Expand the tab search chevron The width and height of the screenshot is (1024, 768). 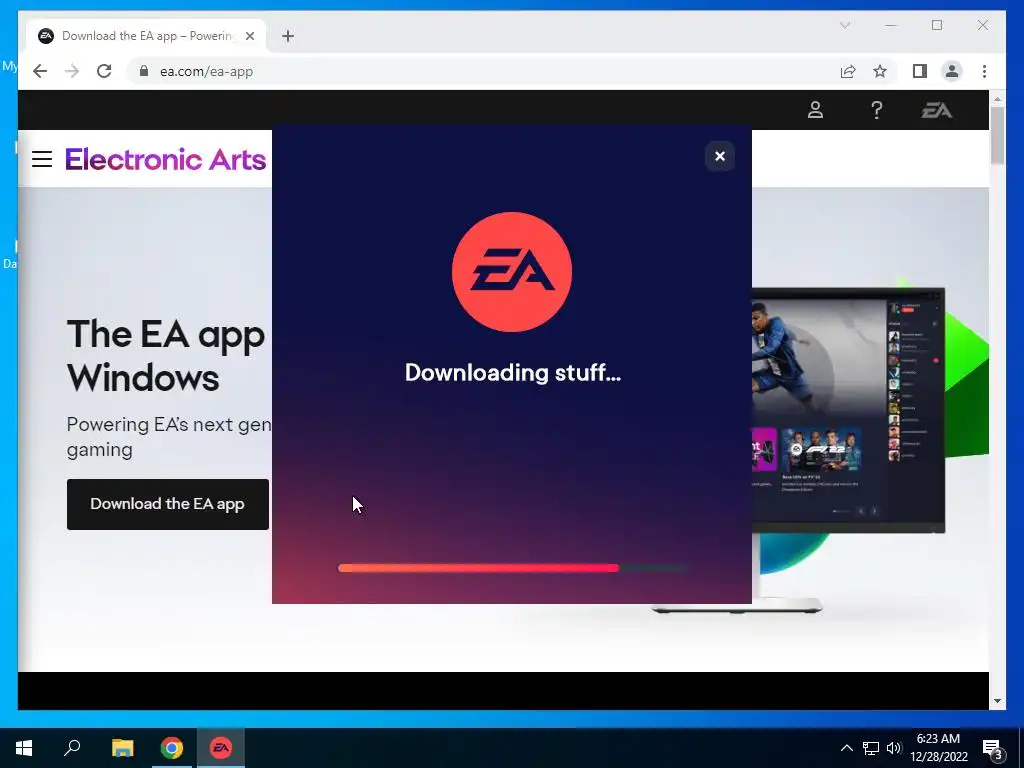tap(844, 25)
